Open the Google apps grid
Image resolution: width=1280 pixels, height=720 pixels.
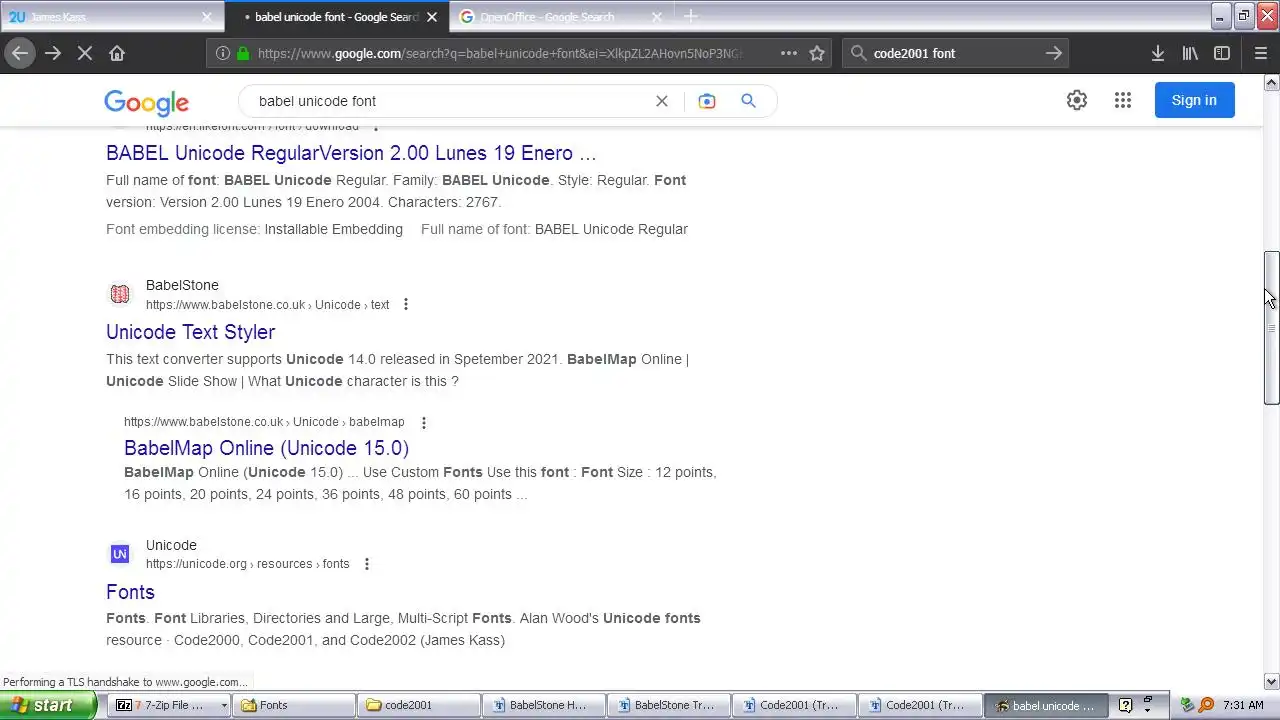[x=1123, y=100]
